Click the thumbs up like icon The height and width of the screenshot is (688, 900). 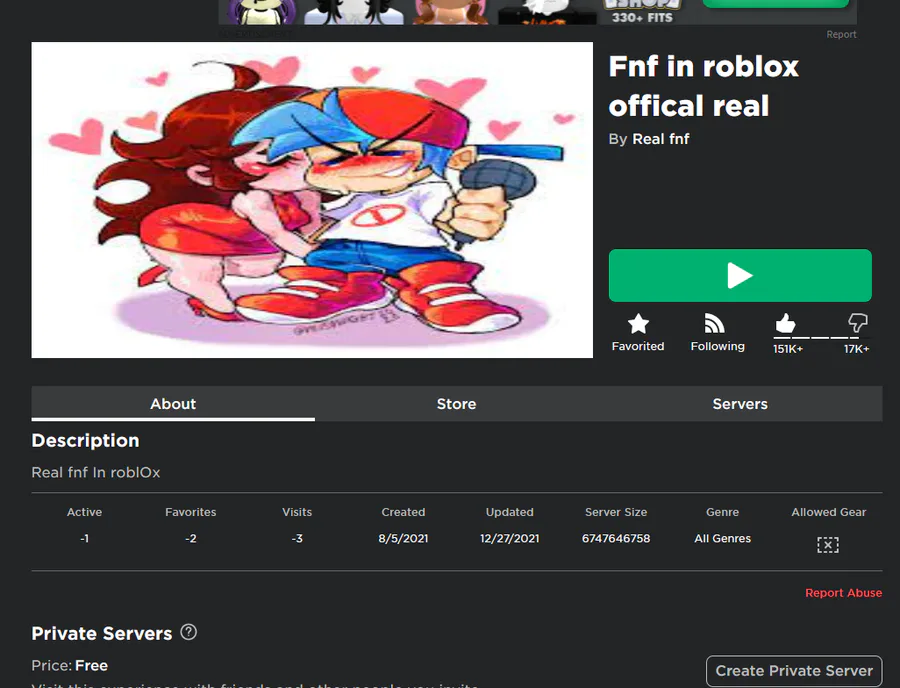click(x=785, y=323)
